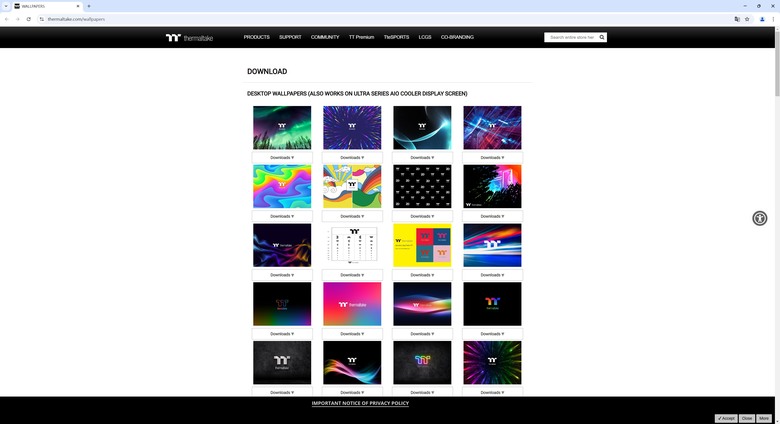
Task: Expand Downloads under black rainbow logo wallpaper
Action: [x=492, y=333]
